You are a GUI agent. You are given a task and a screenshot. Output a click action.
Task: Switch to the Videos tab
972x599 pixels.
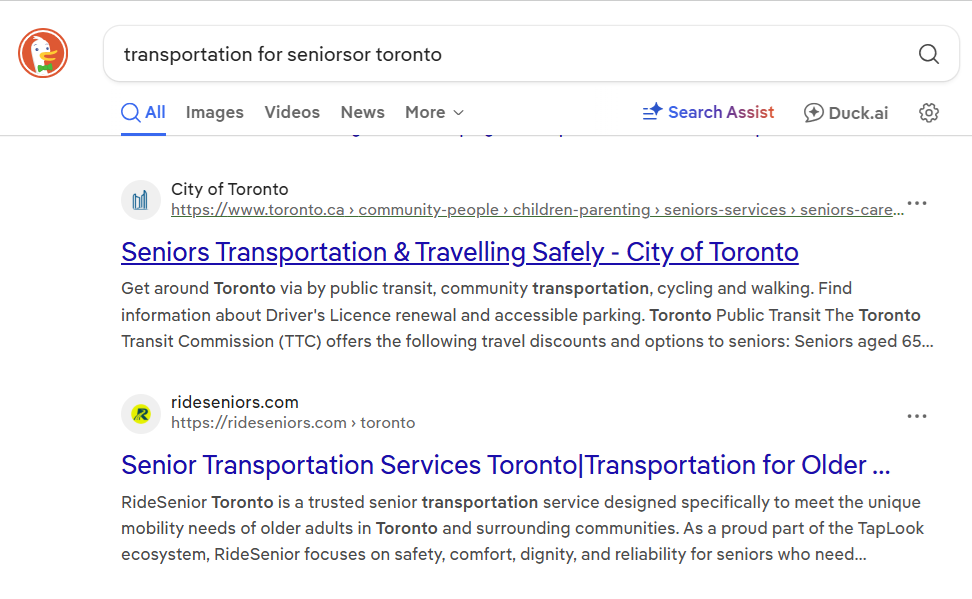click(x=292, y=112)
